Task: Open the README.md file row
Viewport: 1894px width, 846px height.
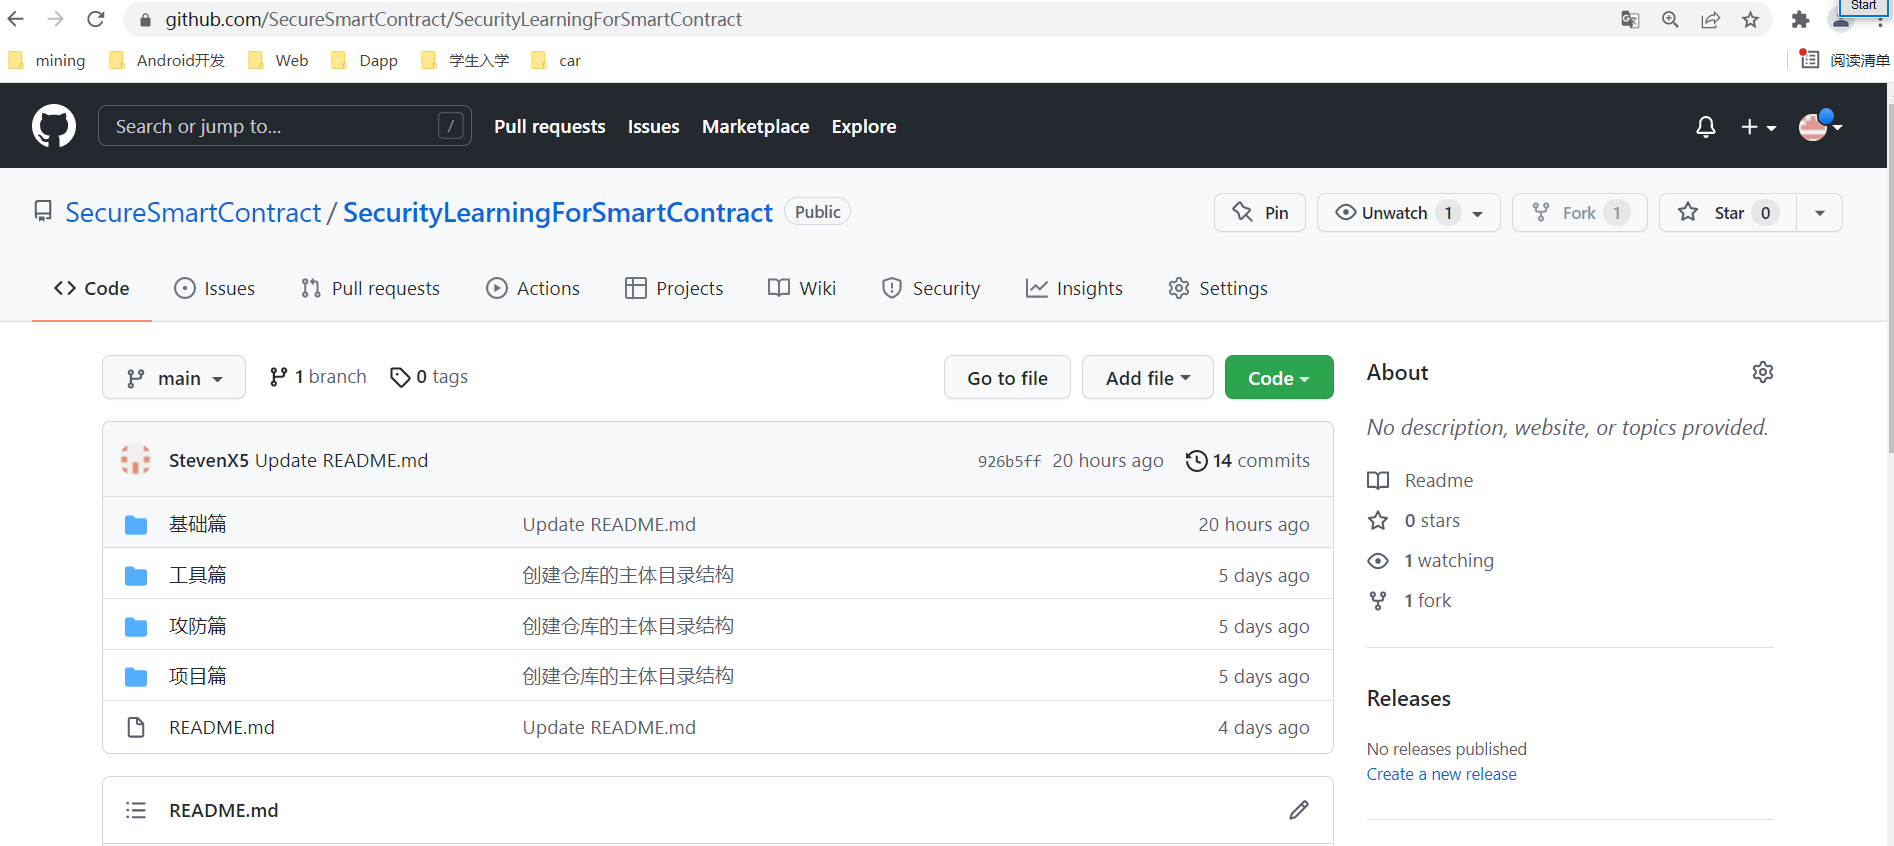Action: click(x=222, y=727)
